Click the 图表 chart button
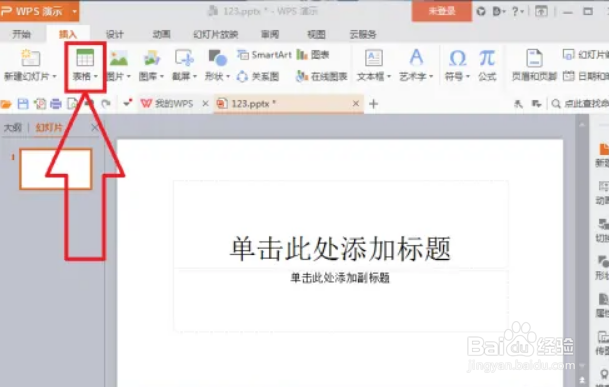609x387 pixels. pyautogui.click(x=313, y=55)
